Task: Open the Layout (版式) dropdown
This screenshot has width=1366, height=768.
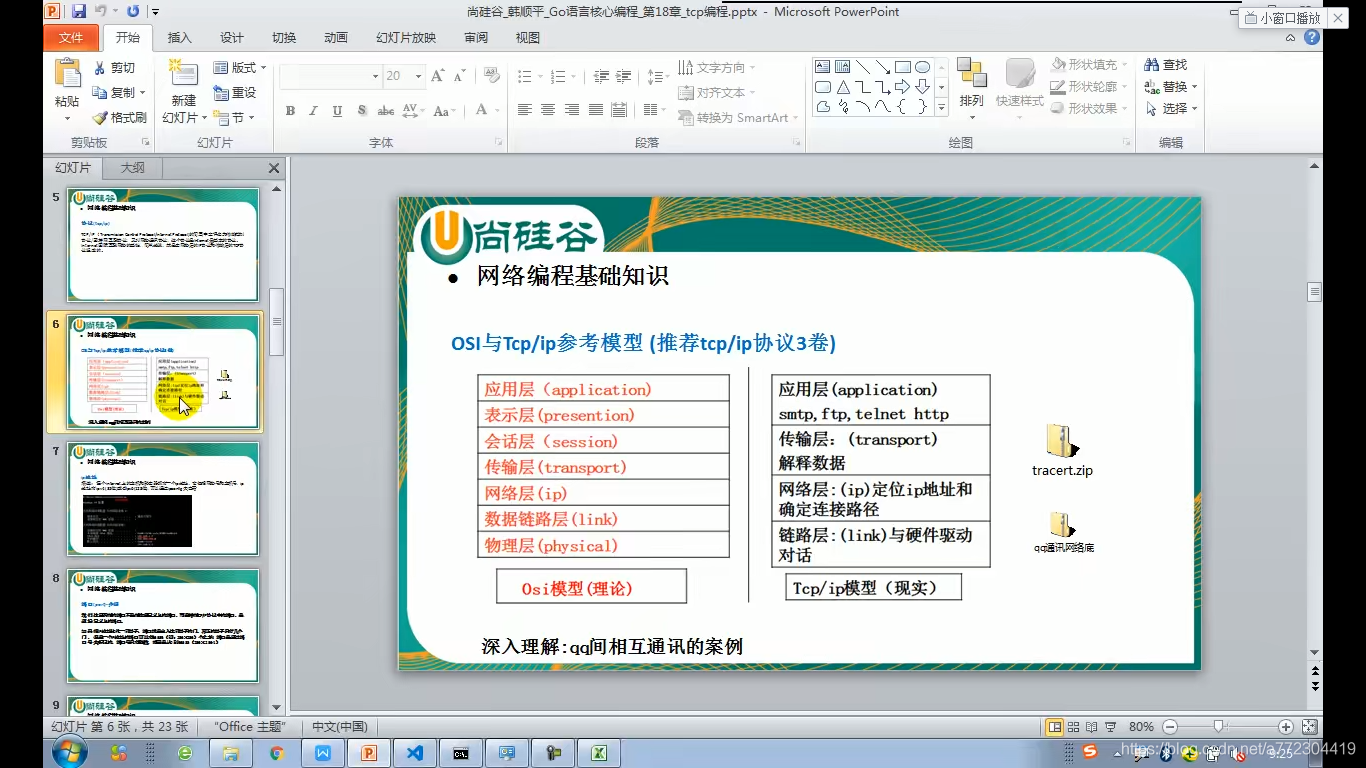Action: pyautogui.click(x=240, y=68)
